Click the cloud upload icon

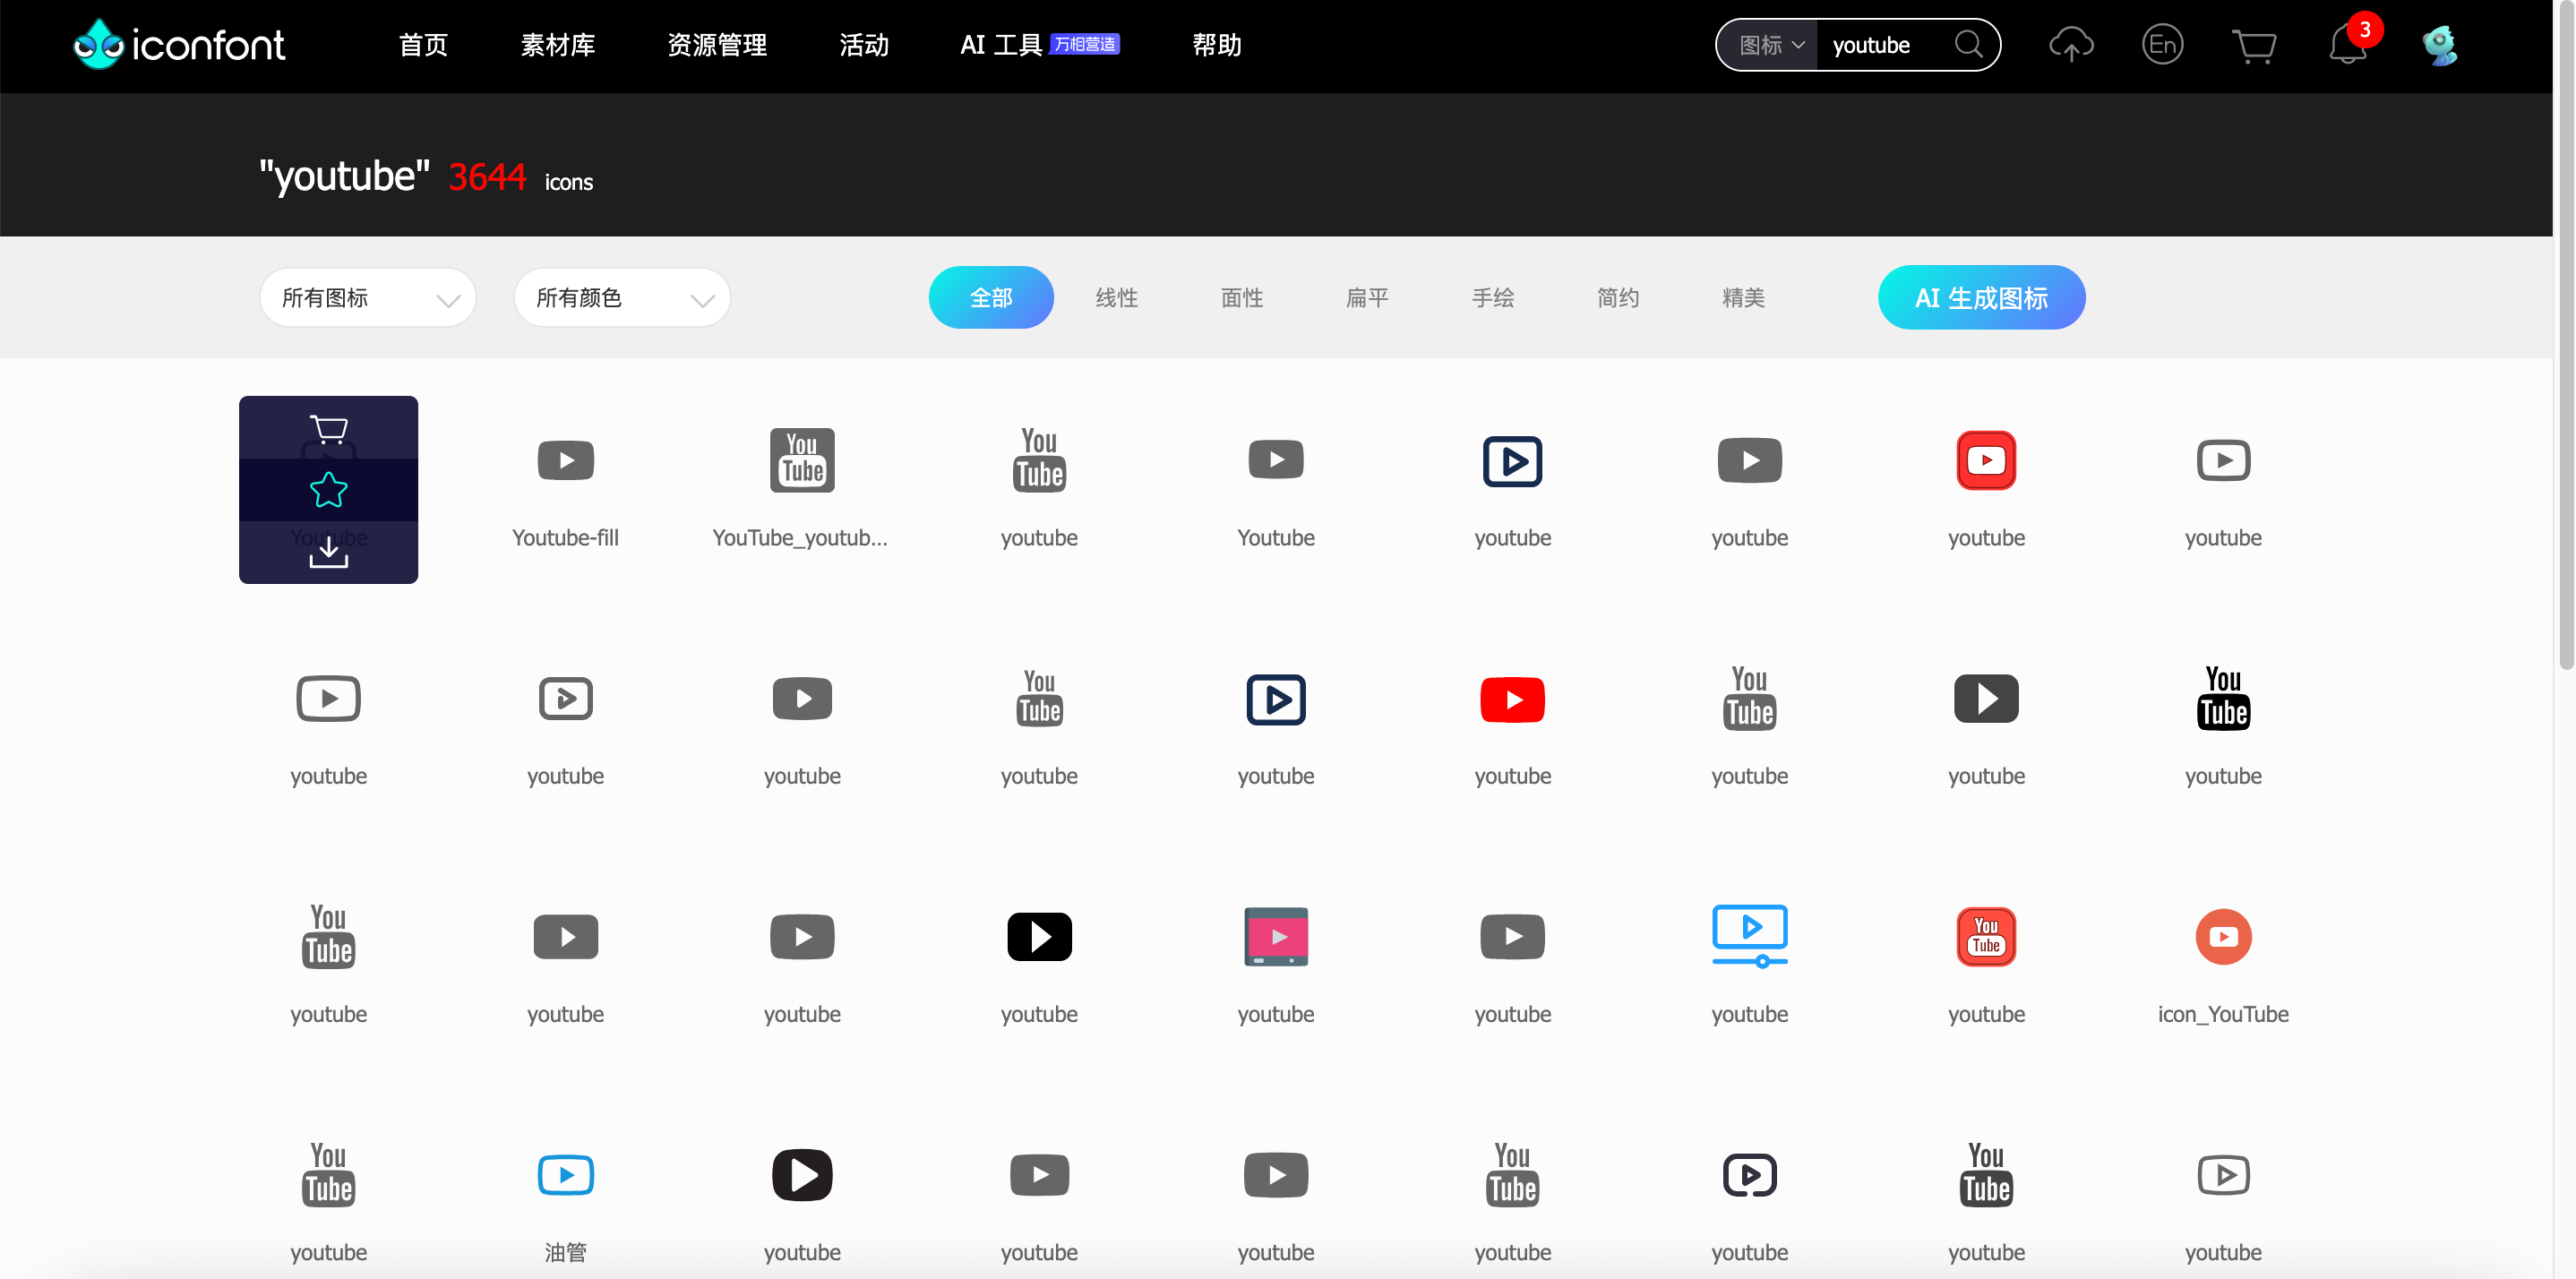click(2070, 45)
